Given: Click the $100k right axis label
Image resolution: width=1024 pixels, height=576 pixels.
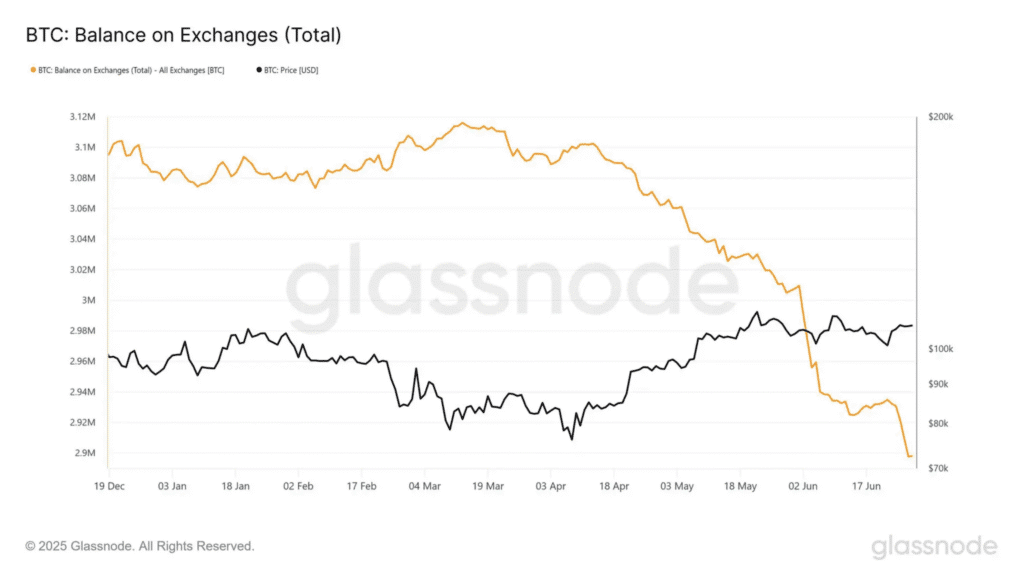Looking at the screenshot, I should [941, 349].
